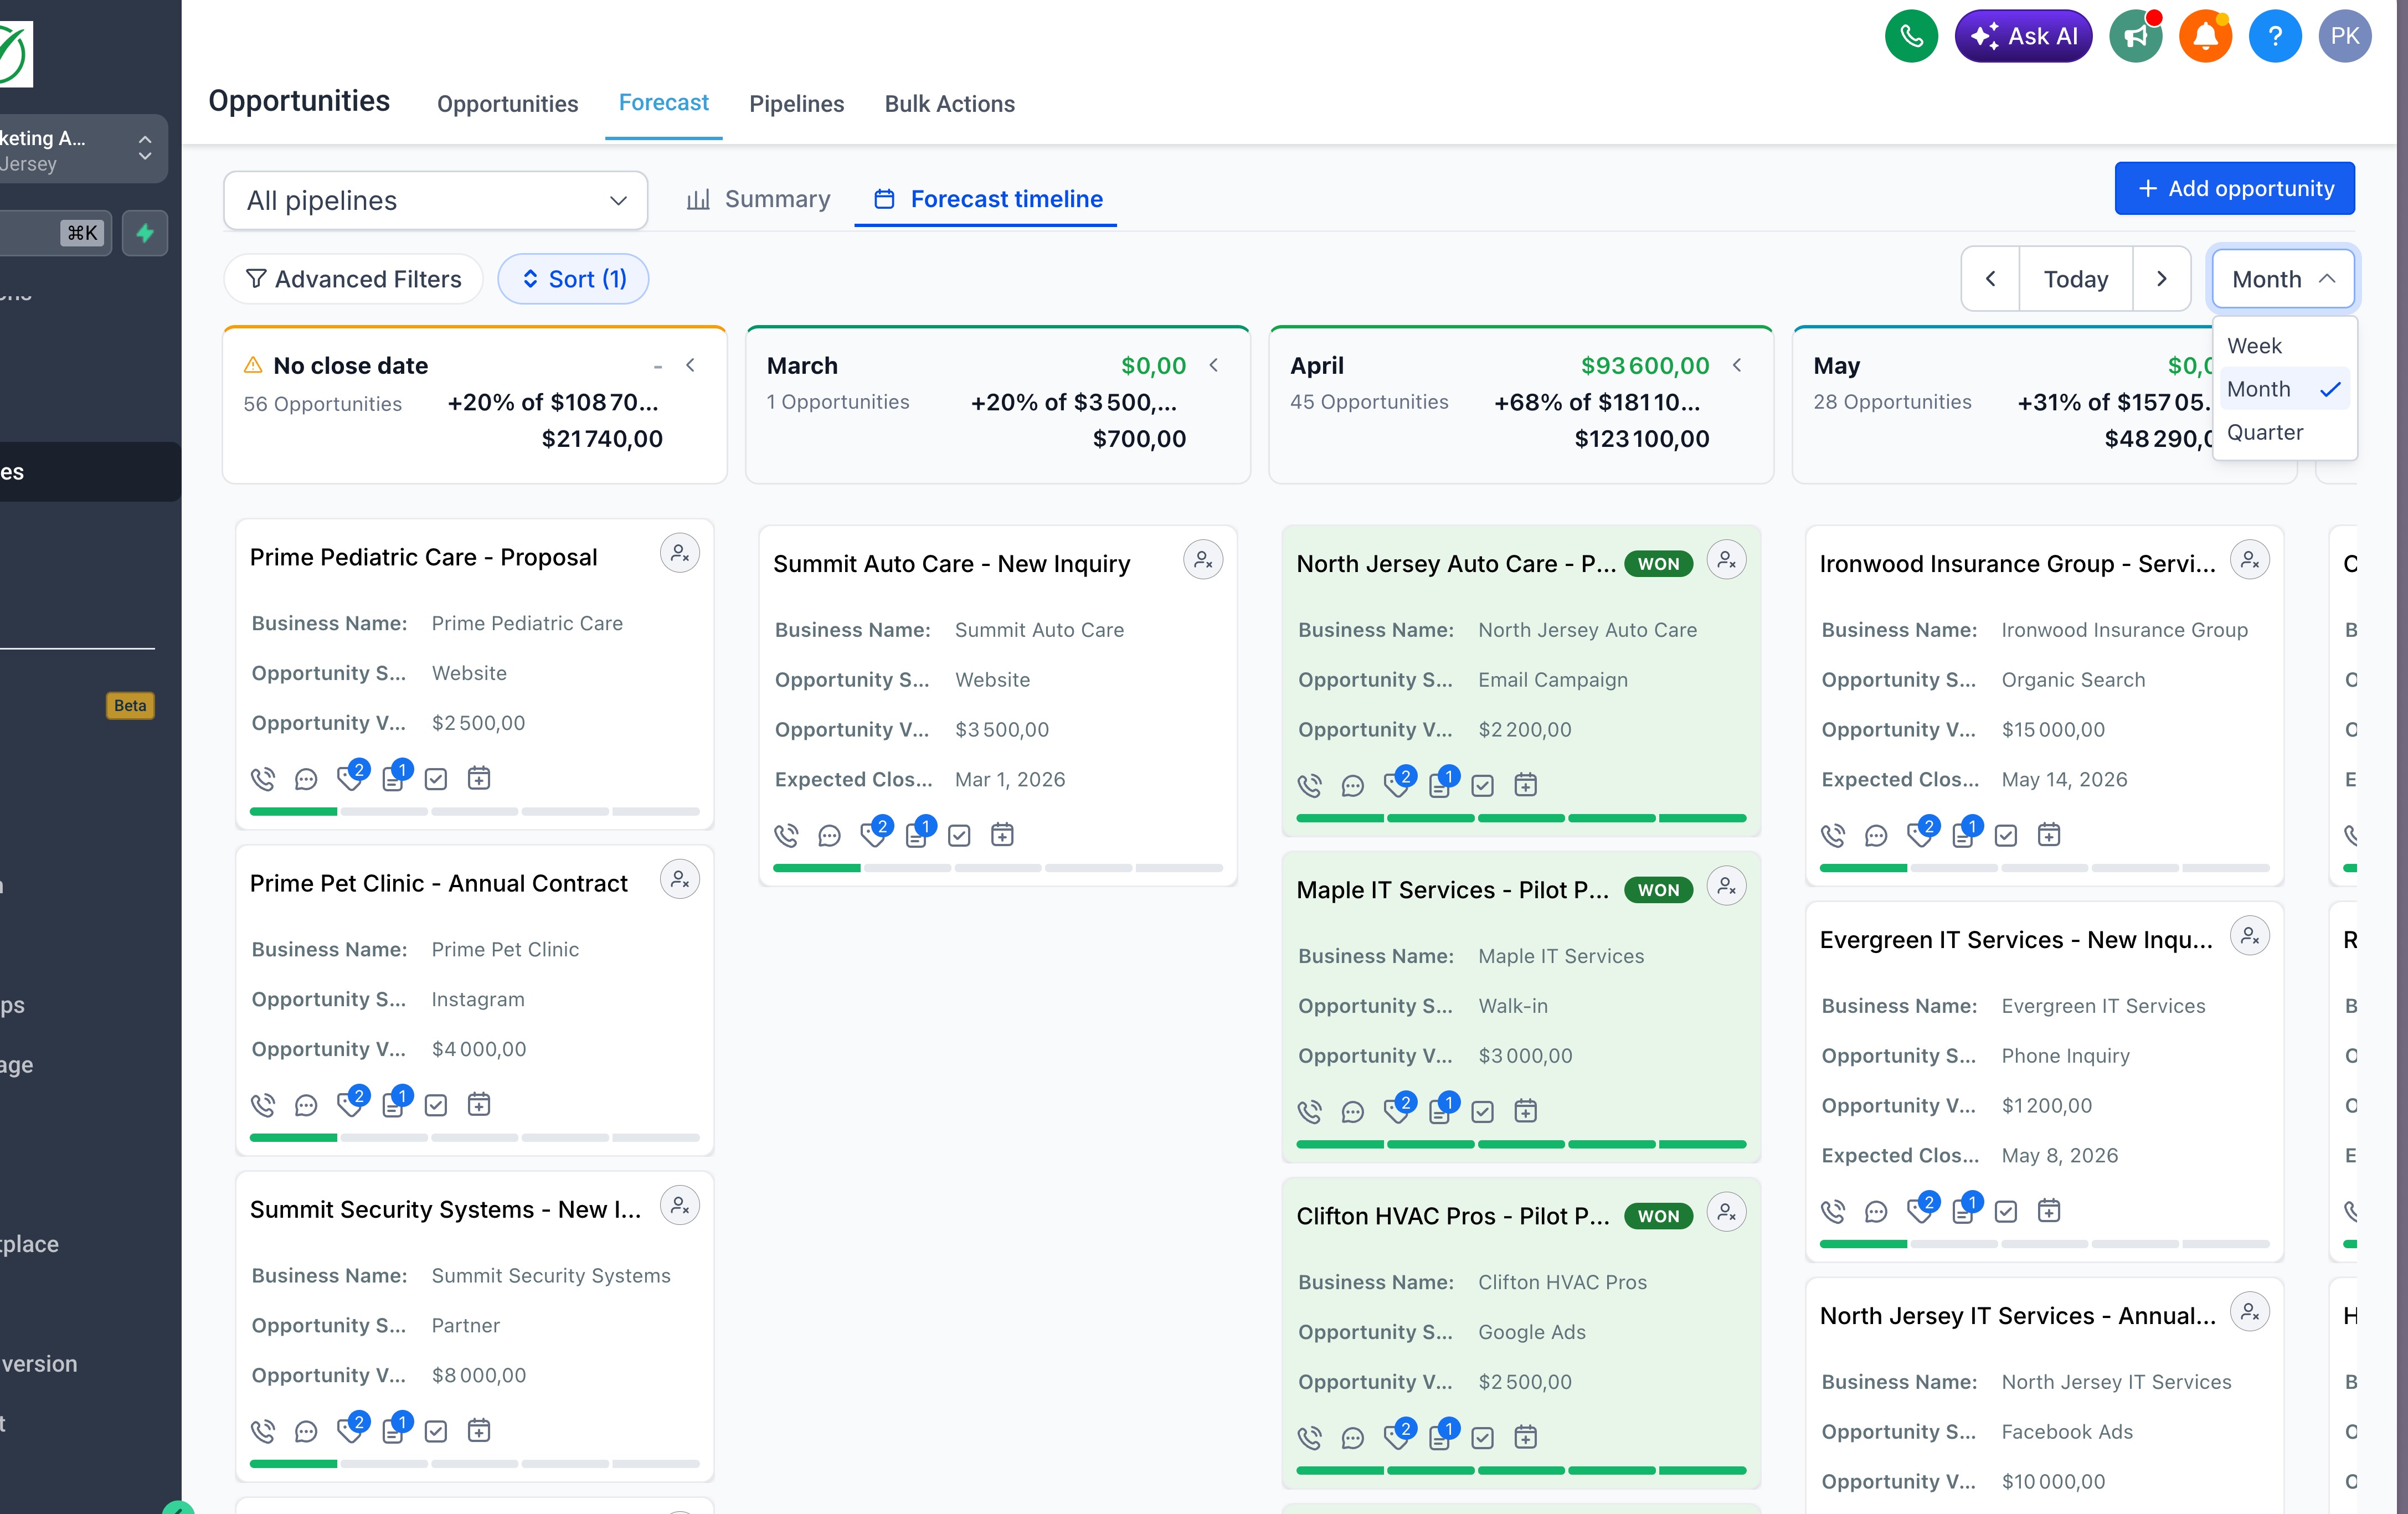Open the chat icon on Summit Auto Care card
The height and width of the screenshot is (1514, 2408).
coord(829,835)
